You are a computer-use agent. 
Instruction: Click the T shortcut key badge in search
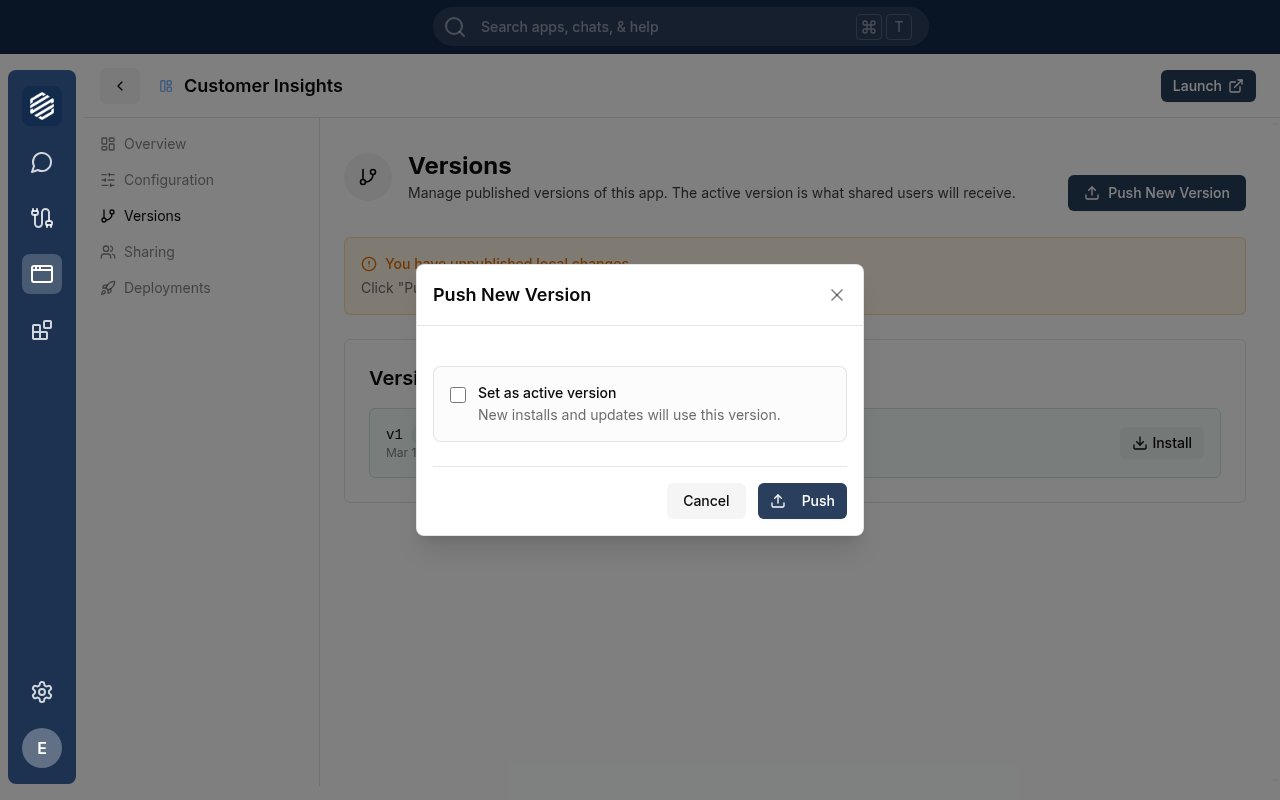(898, 27)
